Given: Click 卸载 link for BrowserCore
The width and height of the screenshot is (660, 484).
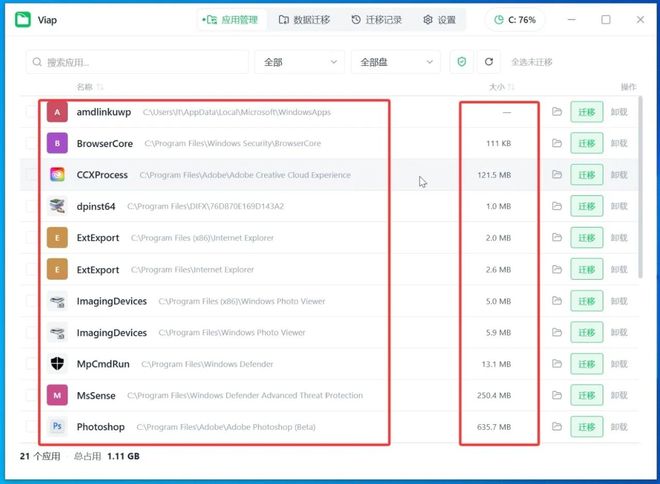Looking at the screenshot, I should coord(619,144).
